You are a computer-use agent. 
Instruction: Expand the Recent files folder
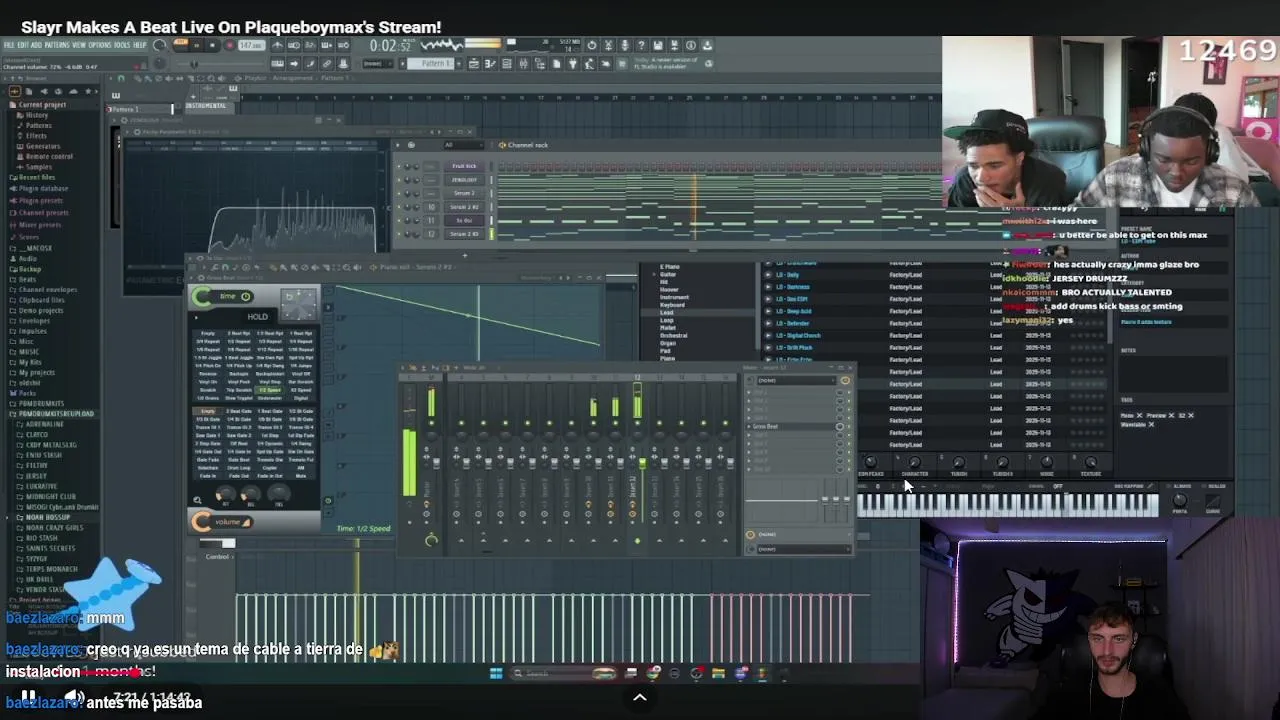pos(37,177)
